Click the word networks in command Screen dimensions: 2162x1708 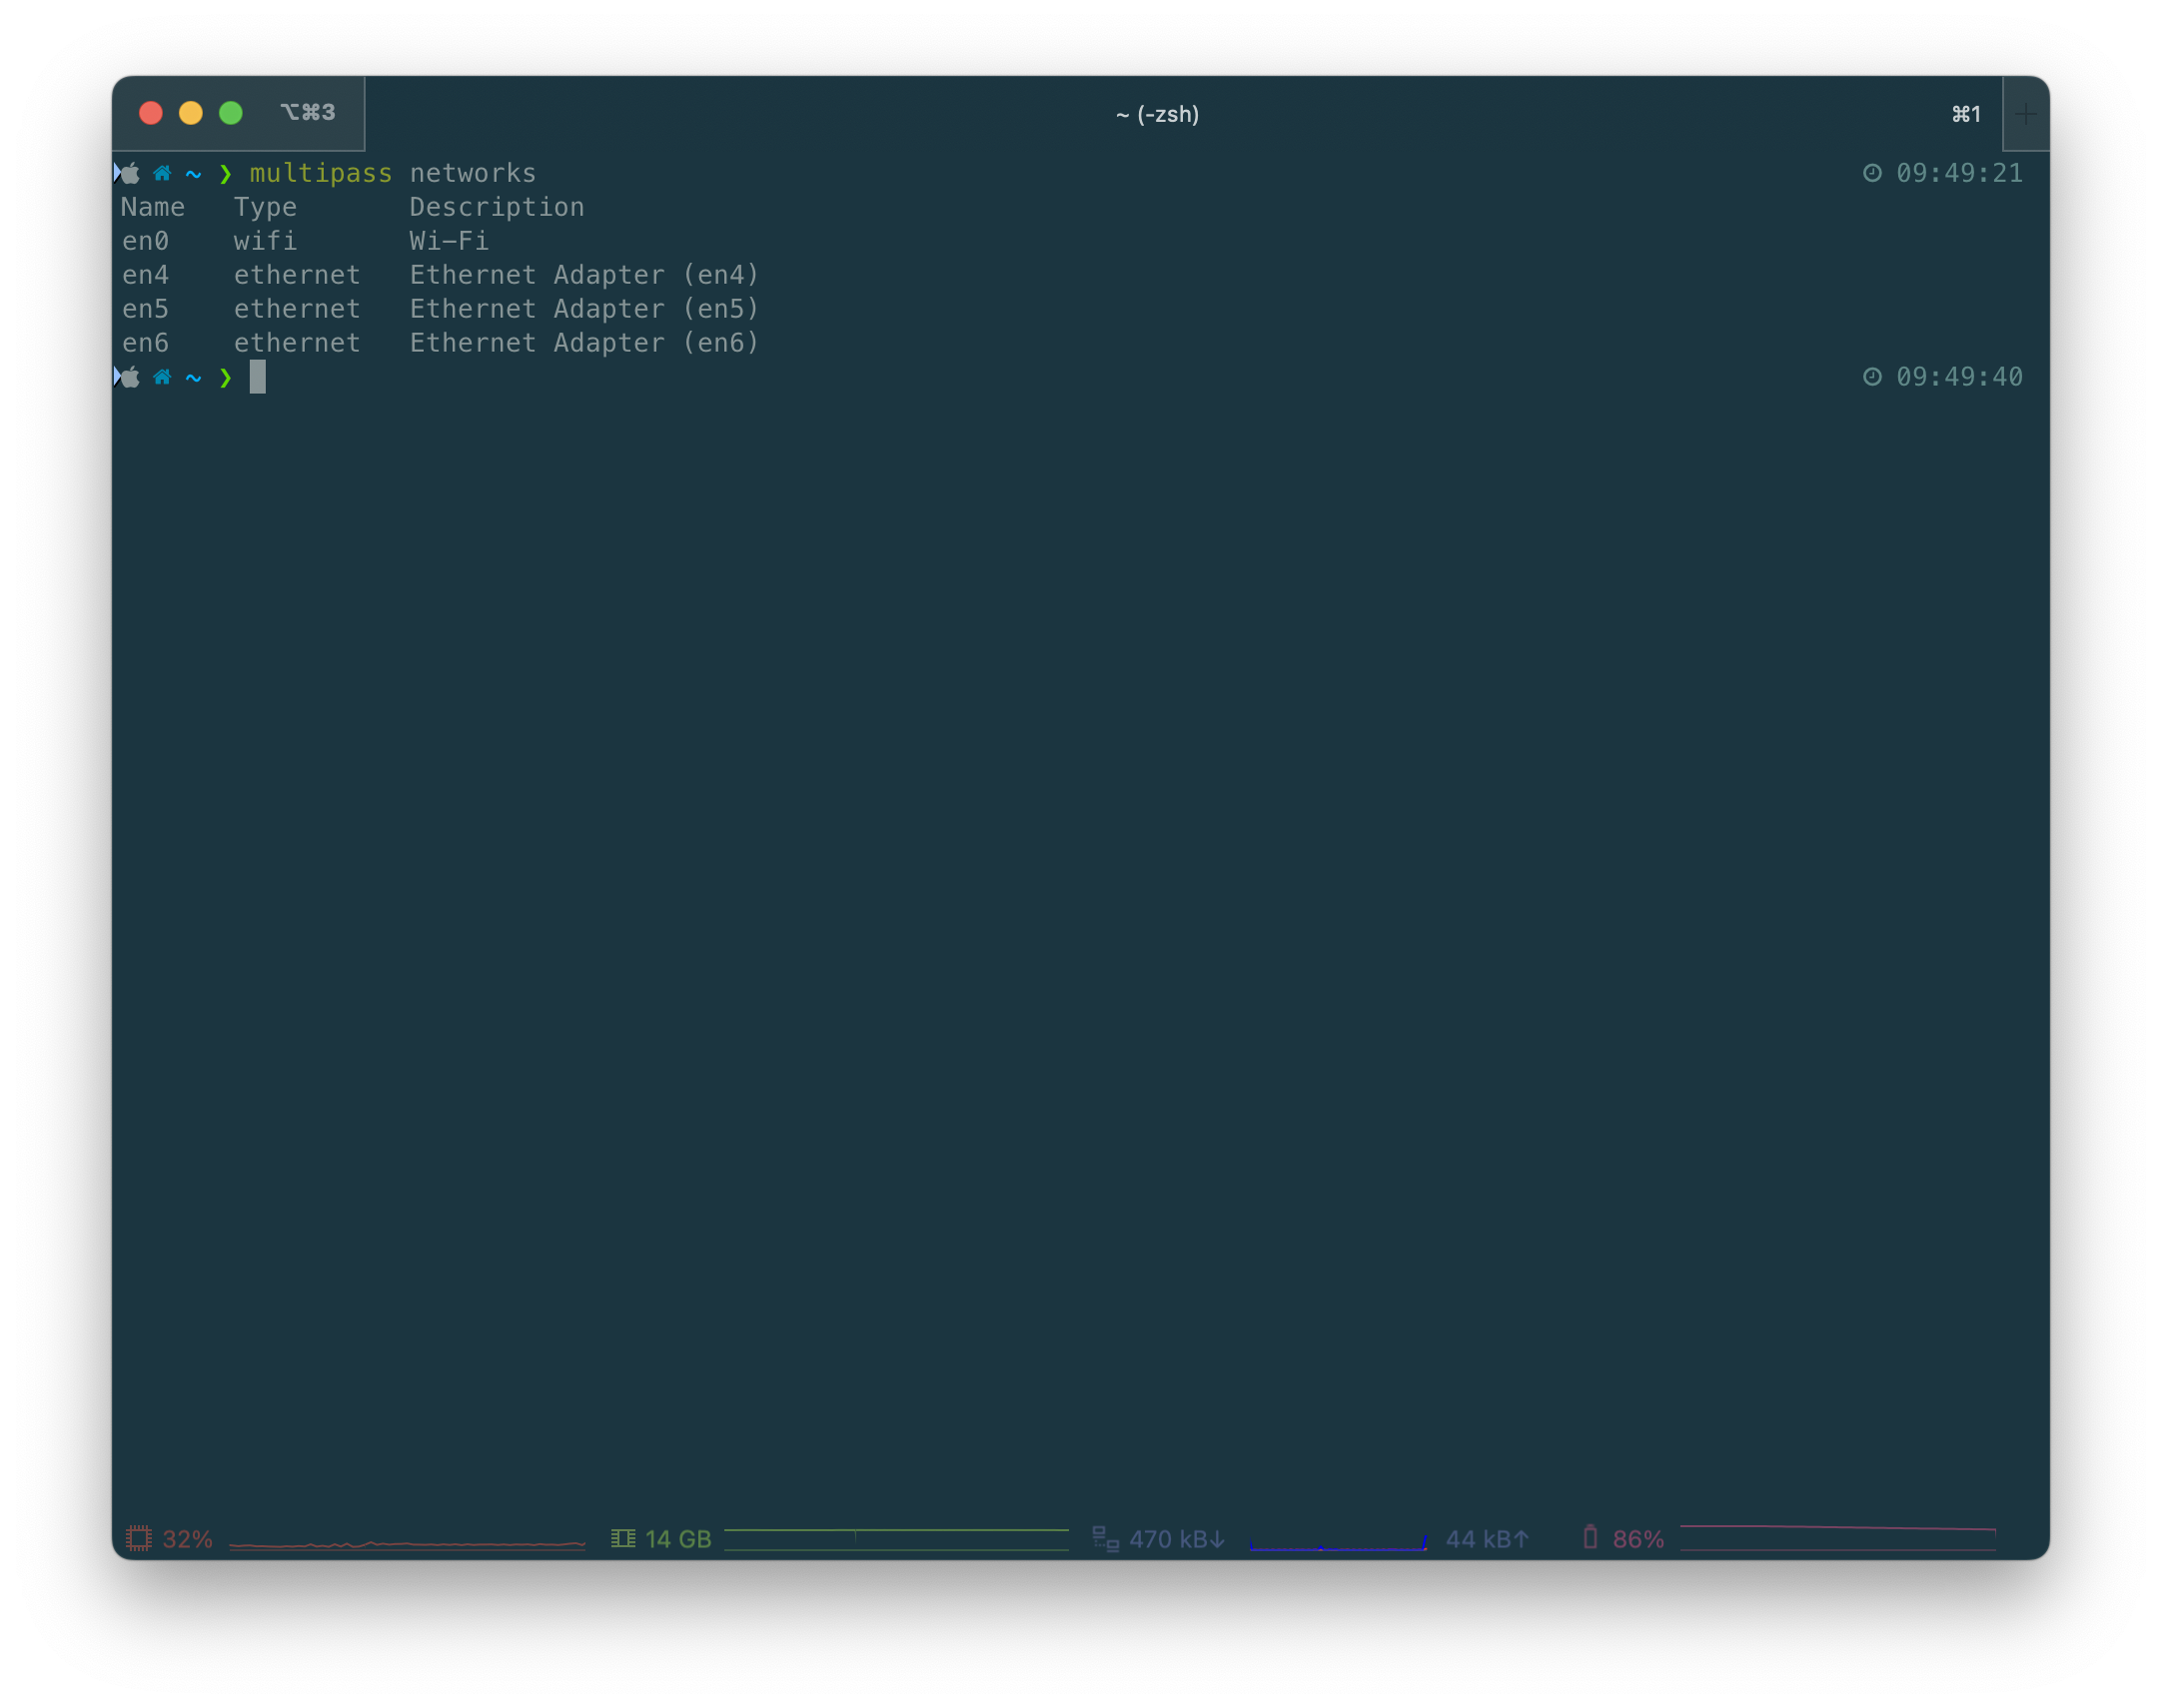coord(473,173)
